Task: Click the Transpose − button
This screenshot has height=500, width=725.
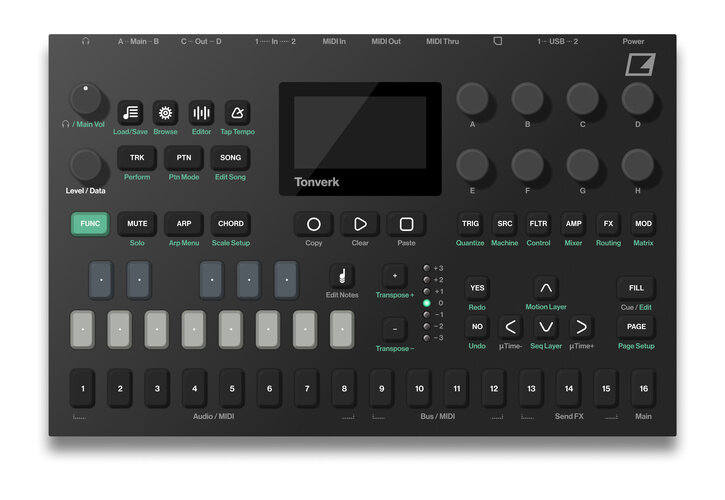Action: 395,329
